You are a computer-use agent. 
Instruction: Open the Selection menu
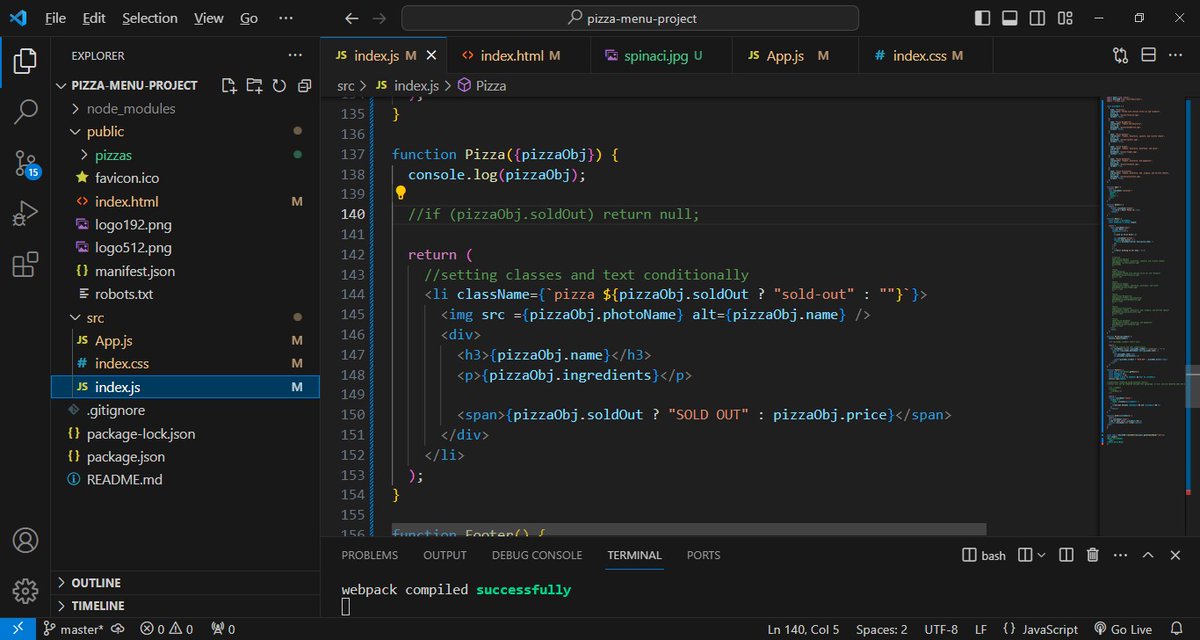point(148,18)
